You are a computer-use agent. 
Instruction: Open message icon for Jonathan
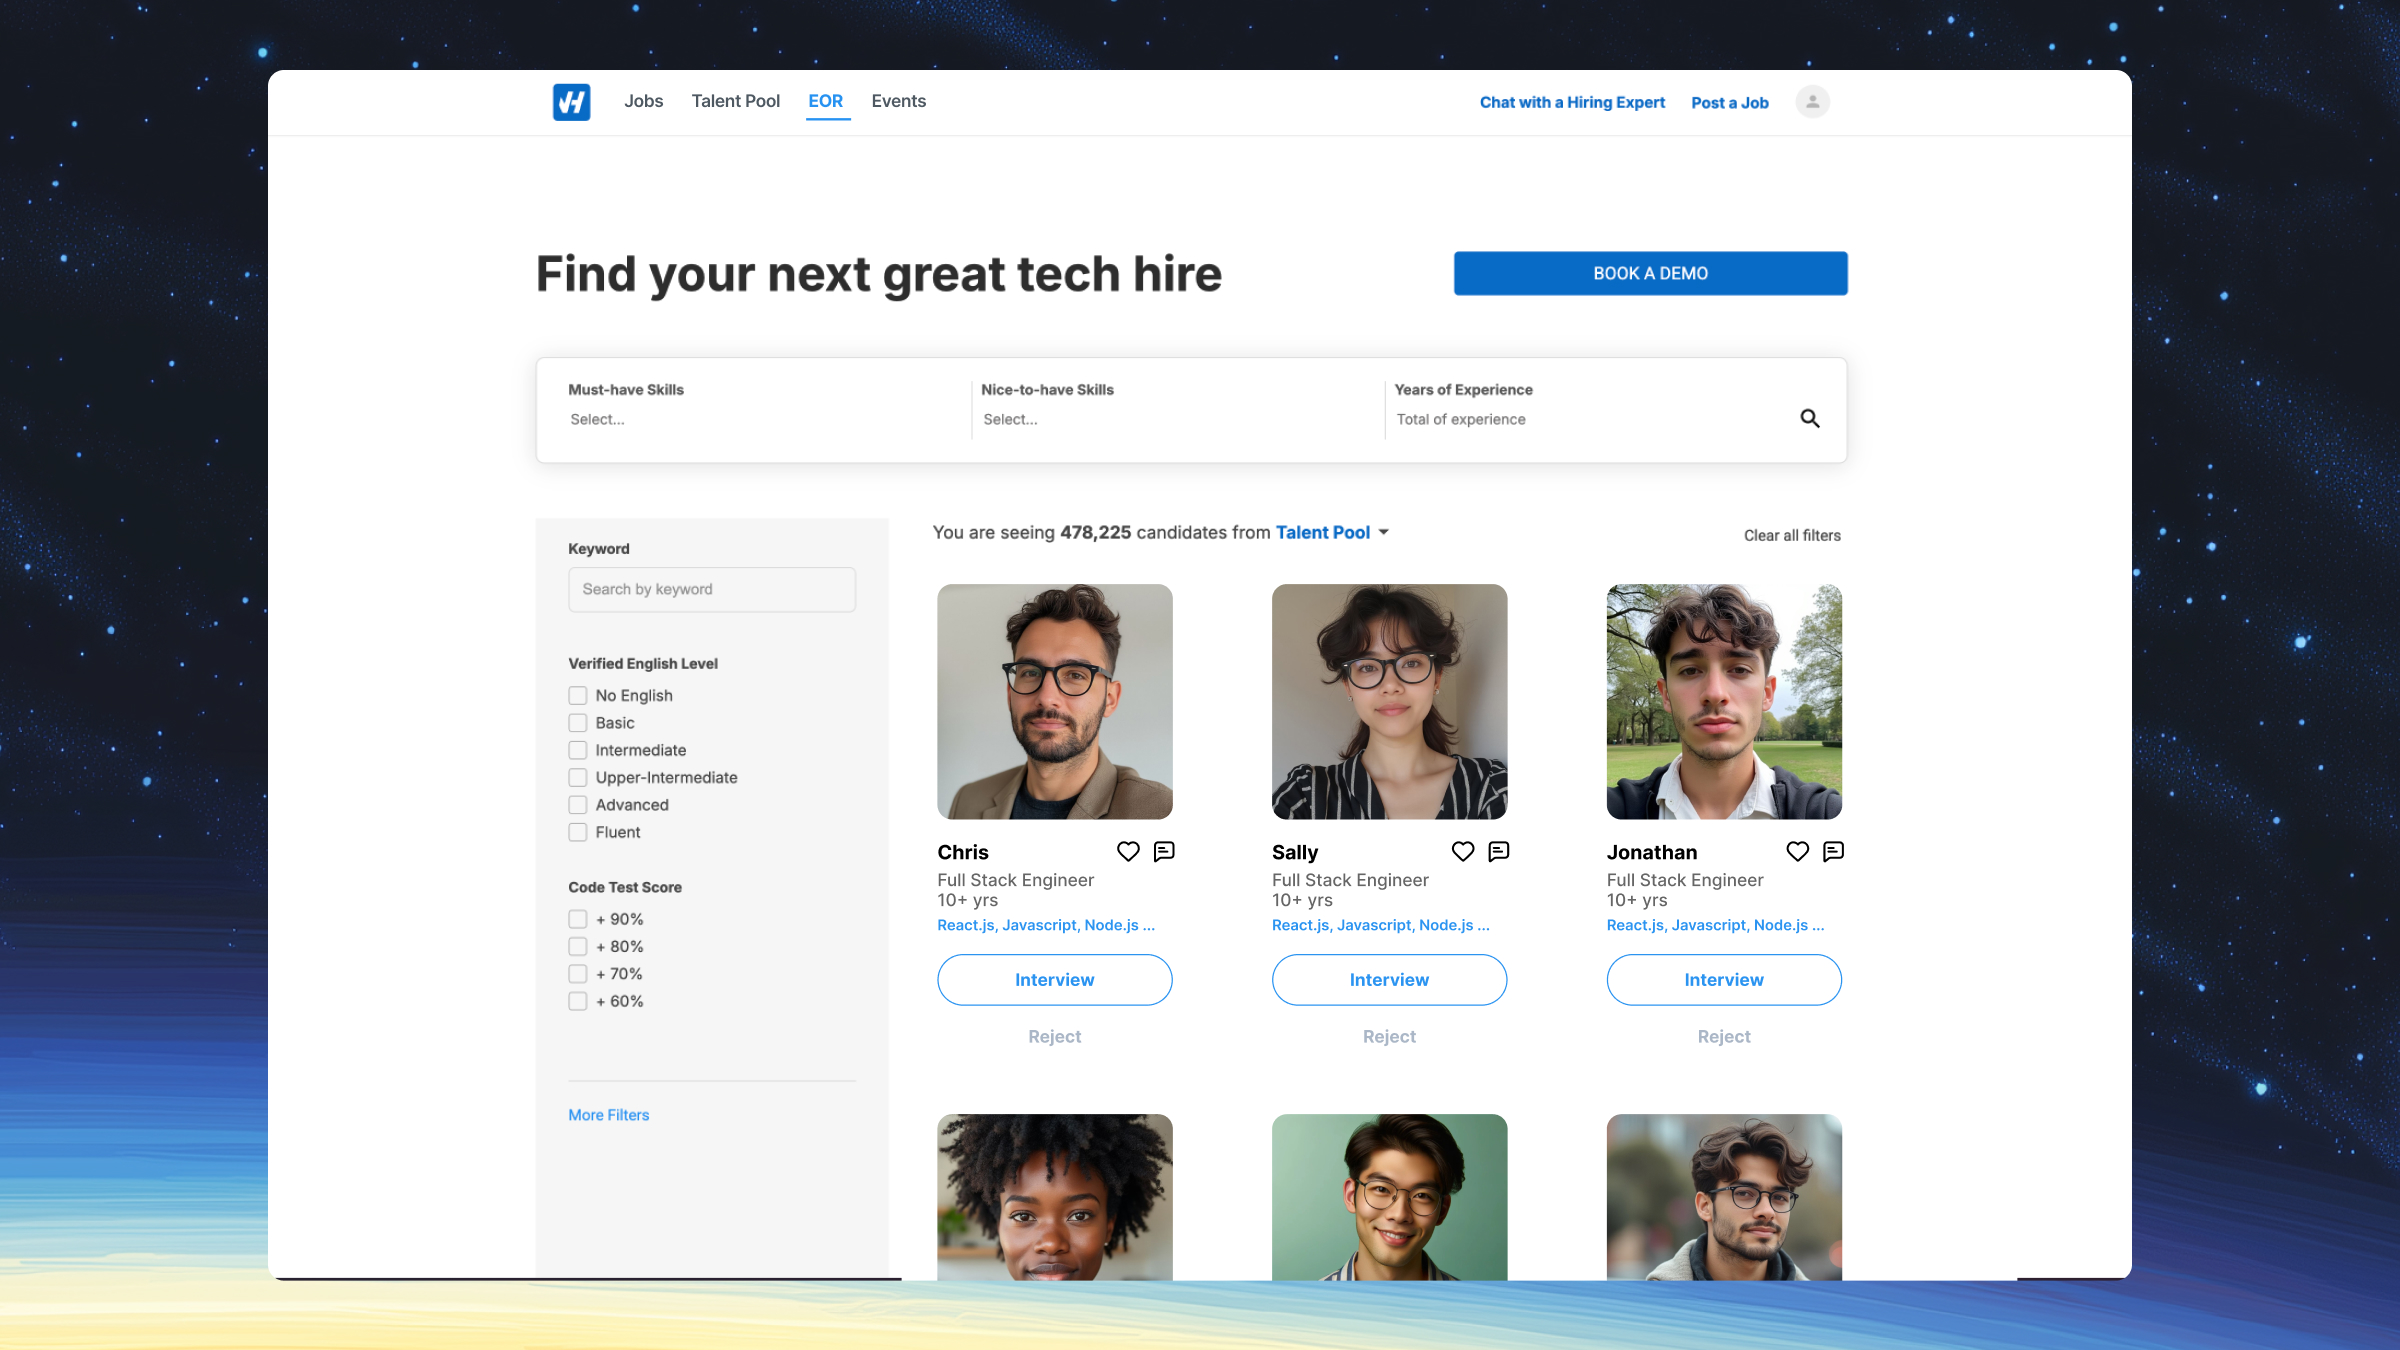pos(1833,852)
